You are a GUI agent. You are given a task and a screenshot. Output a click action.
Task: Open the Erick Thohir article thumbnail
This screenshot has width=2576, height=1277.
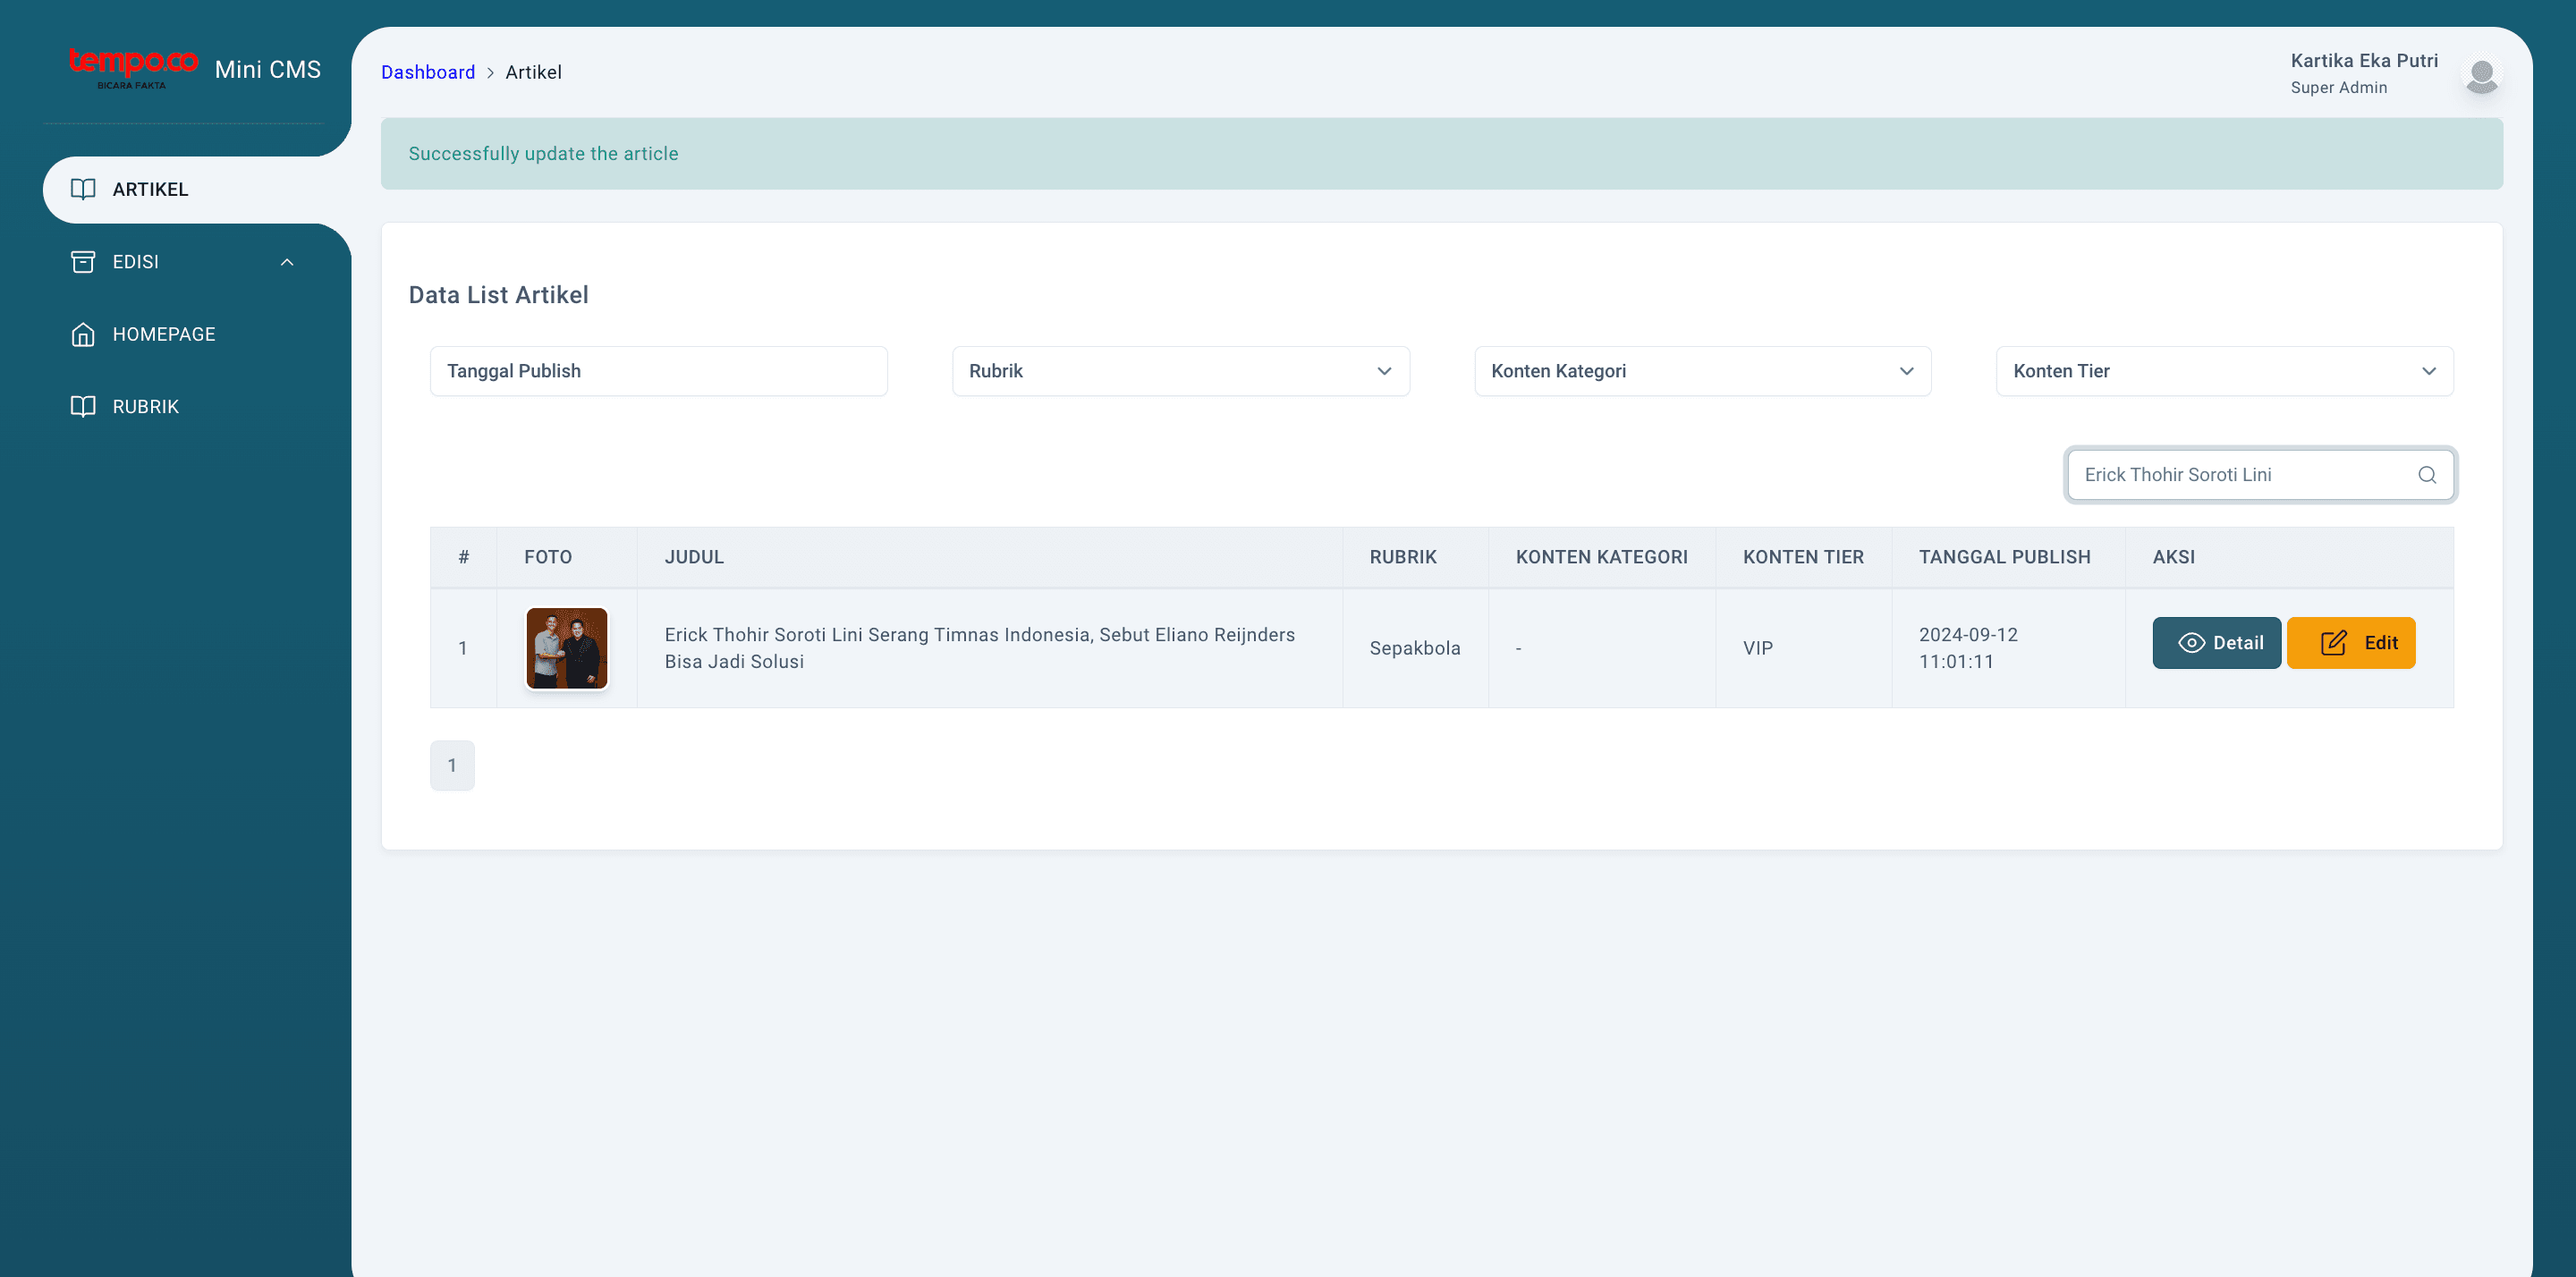567,648
